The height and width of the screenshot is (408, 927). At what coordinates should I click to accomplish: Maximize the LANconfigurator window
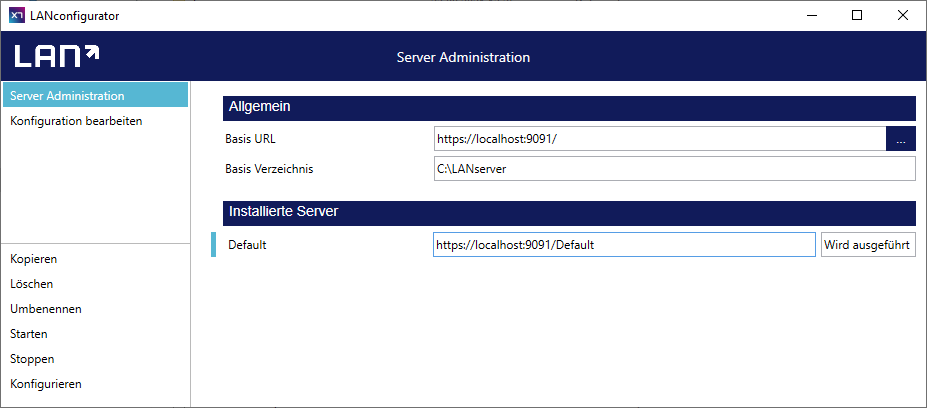(857, 15)
